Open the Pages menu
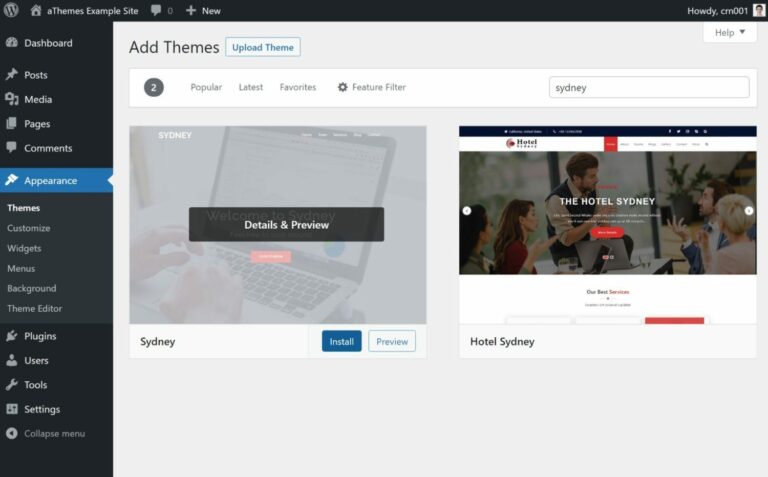The width and height of the screenshot is (768, 477). [56, 124]
